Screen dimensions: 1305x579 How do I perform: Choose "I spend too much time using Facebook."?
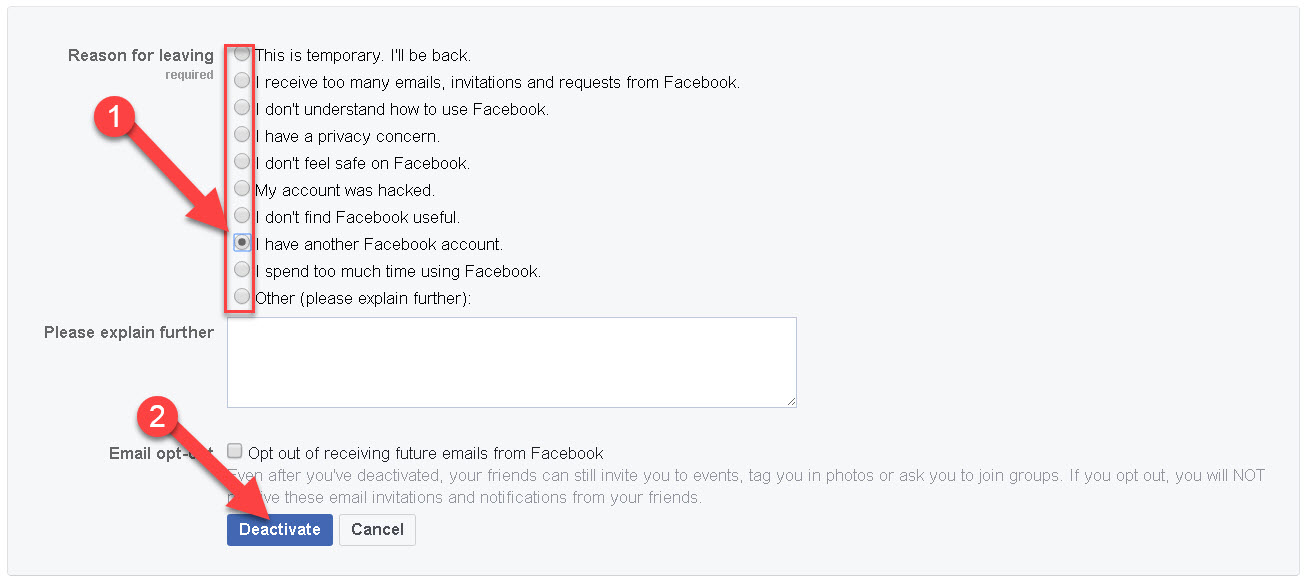[241, 269]
